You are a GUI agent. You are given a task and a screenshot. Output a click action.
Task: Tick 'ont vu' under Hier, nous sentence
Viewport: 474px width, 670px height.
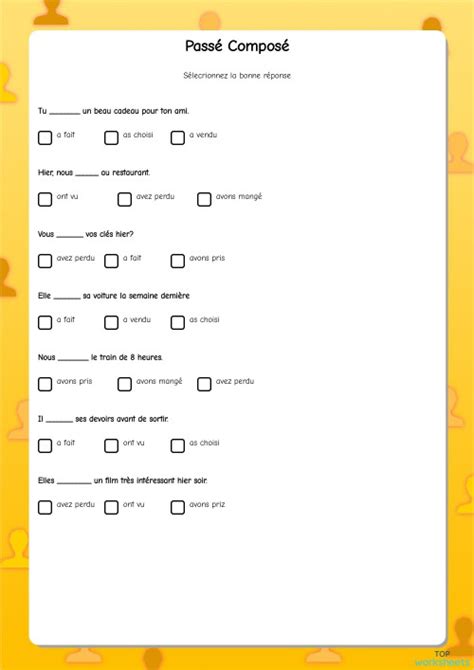45,199
